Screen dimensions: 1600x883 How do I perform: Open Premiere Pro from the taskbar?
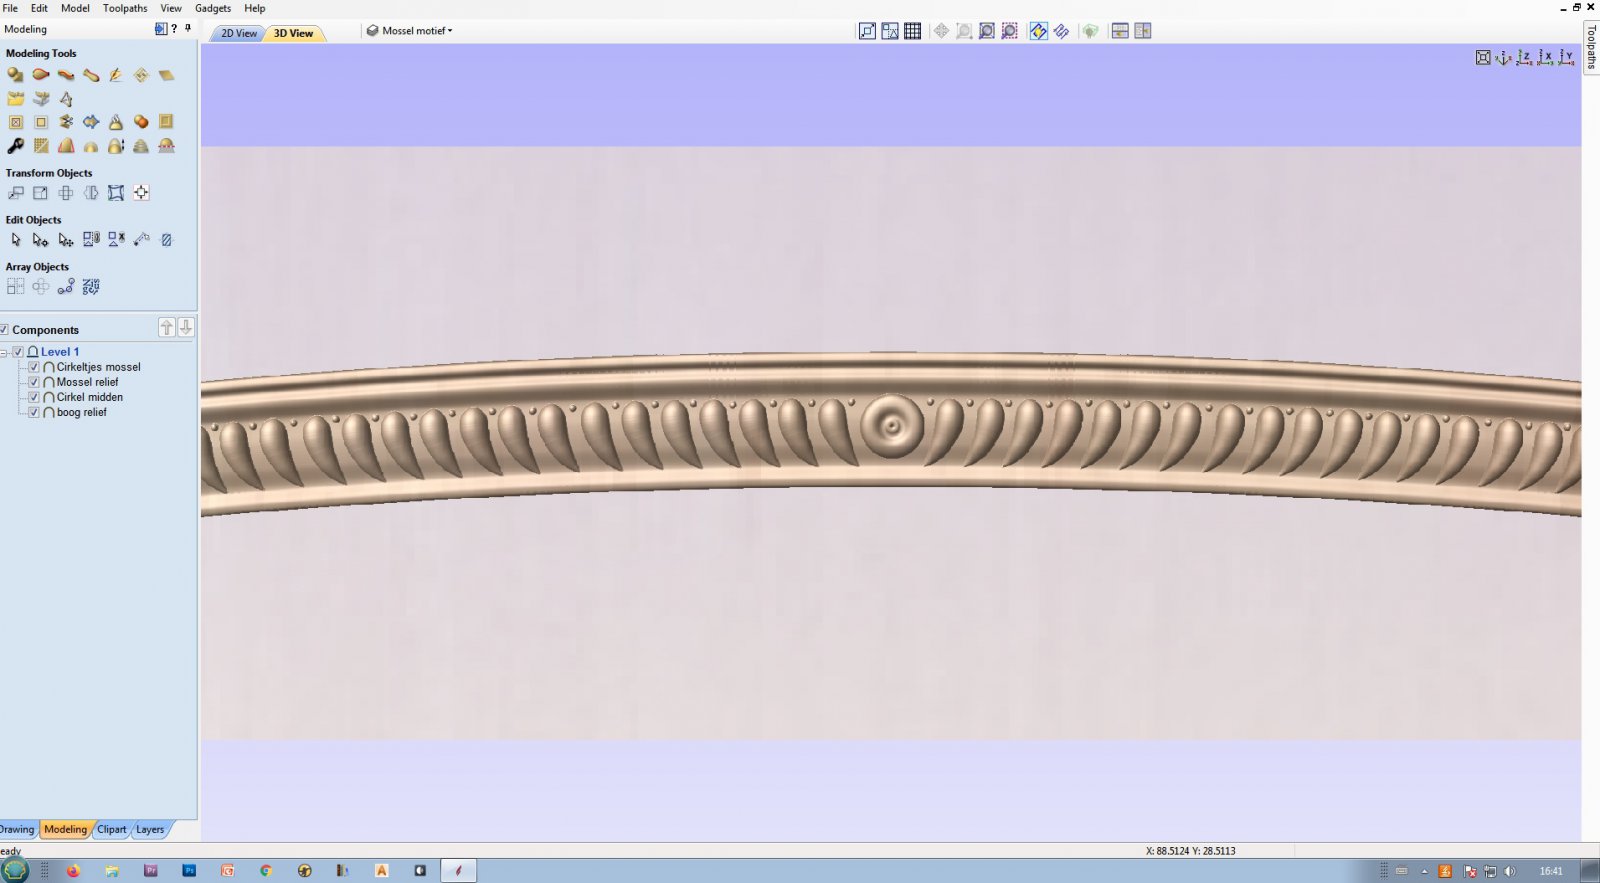point(151,871)
